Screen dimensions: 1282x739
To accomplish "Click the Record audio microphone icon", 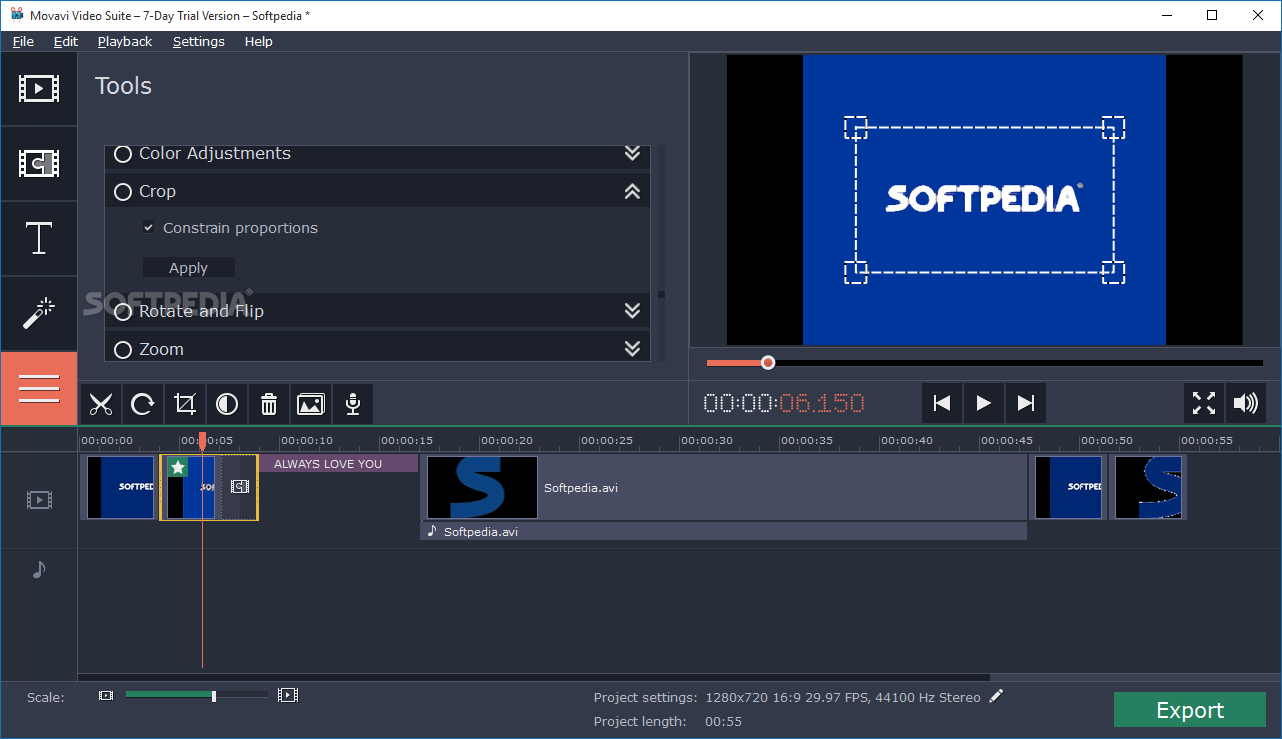I will coord(353,404).
